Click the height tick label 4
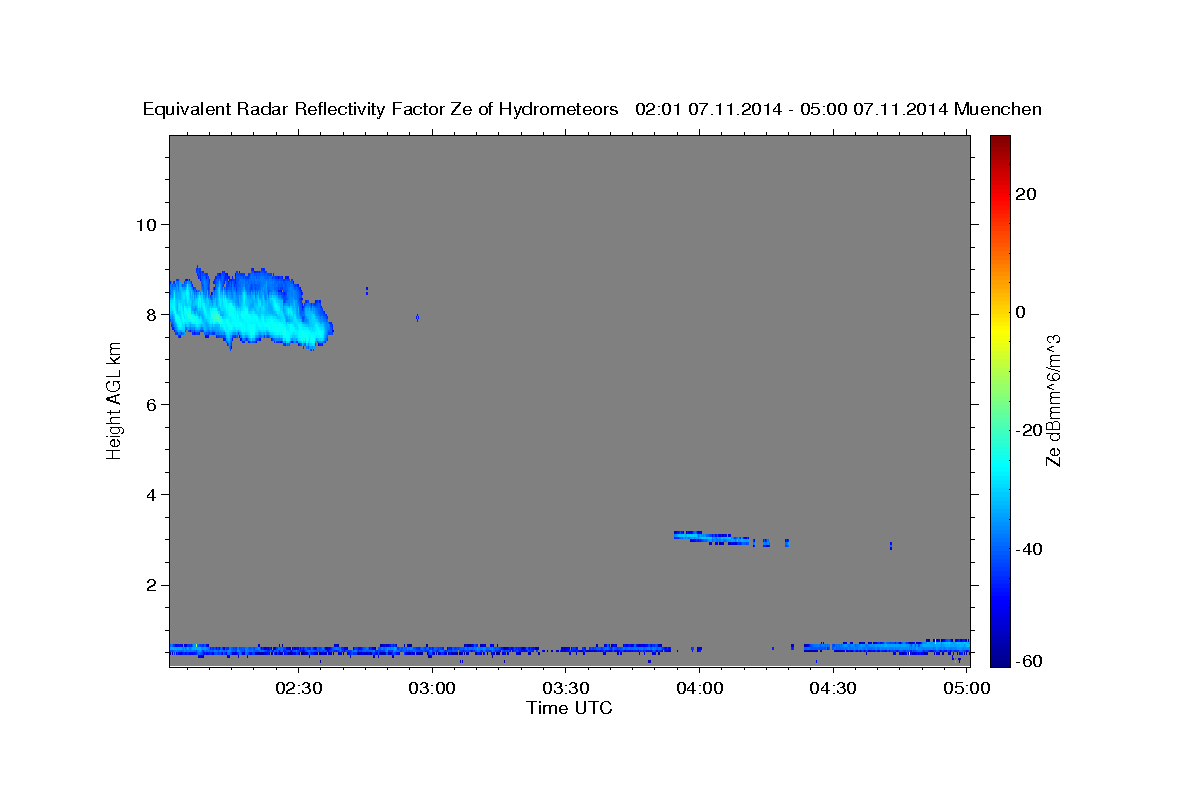 [x=153, y=495]
